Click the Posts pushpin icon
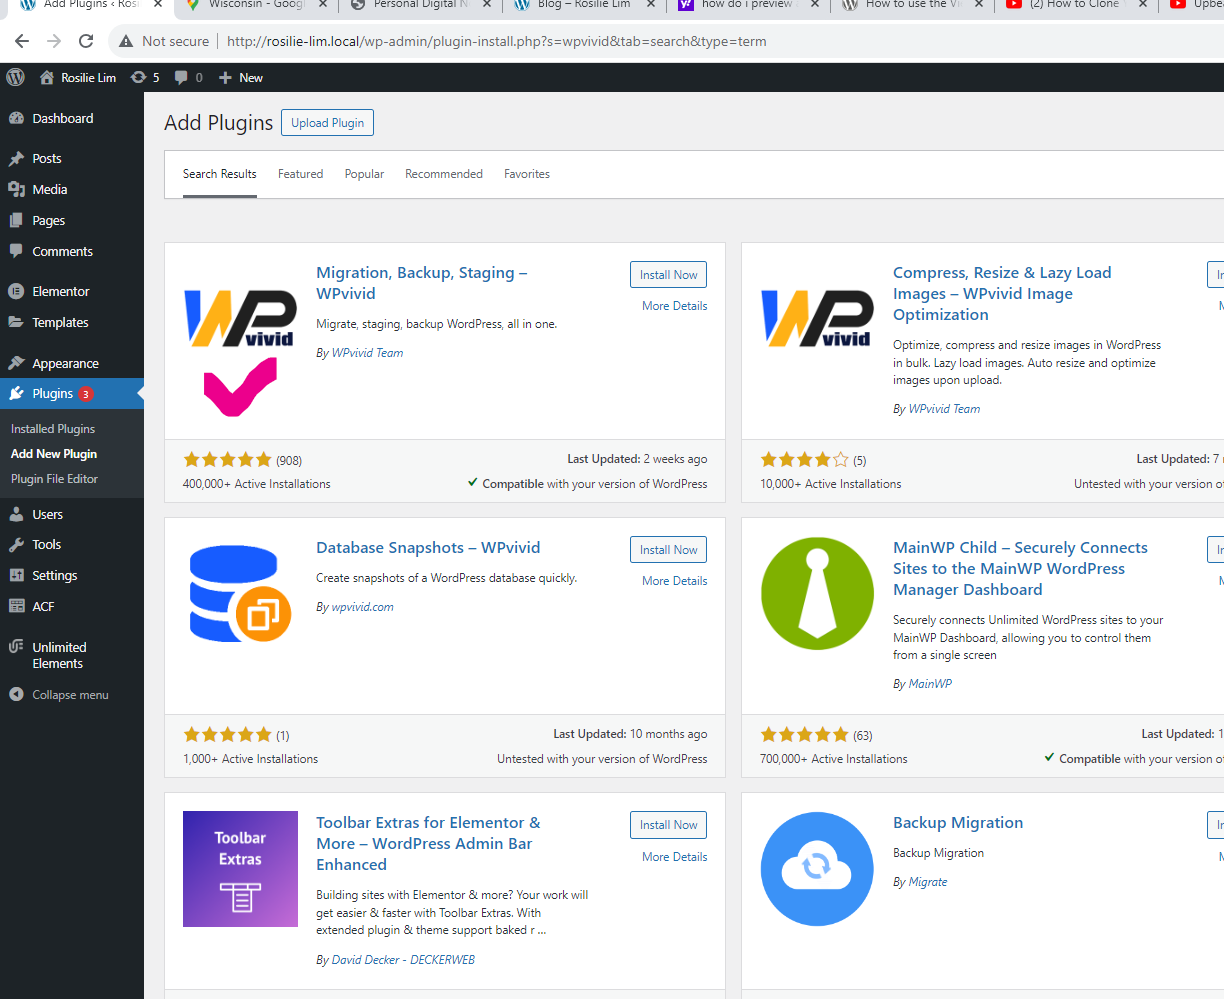Image resolution: width=1224 pixels, height=999 pixels. tap(16, 158)
